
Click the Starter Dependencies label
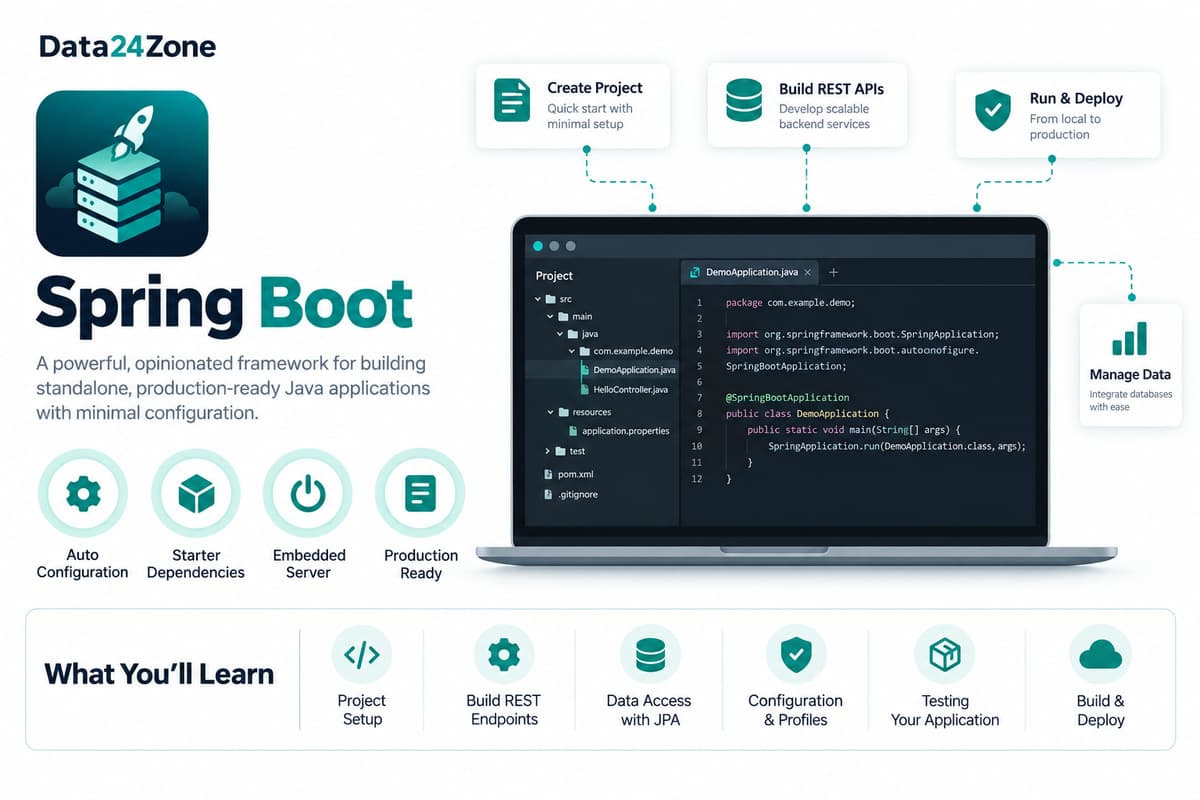point(196,564)
